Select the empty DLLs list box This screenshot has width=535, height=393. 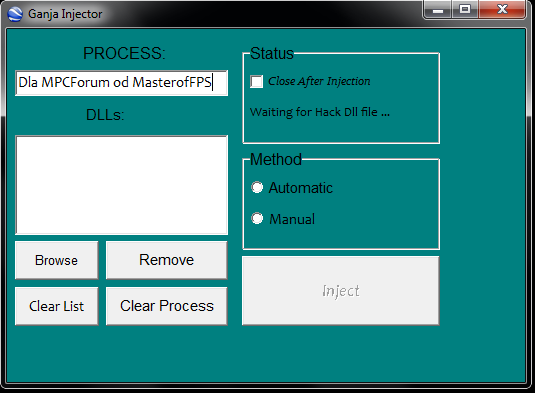[x=121, y=185]
